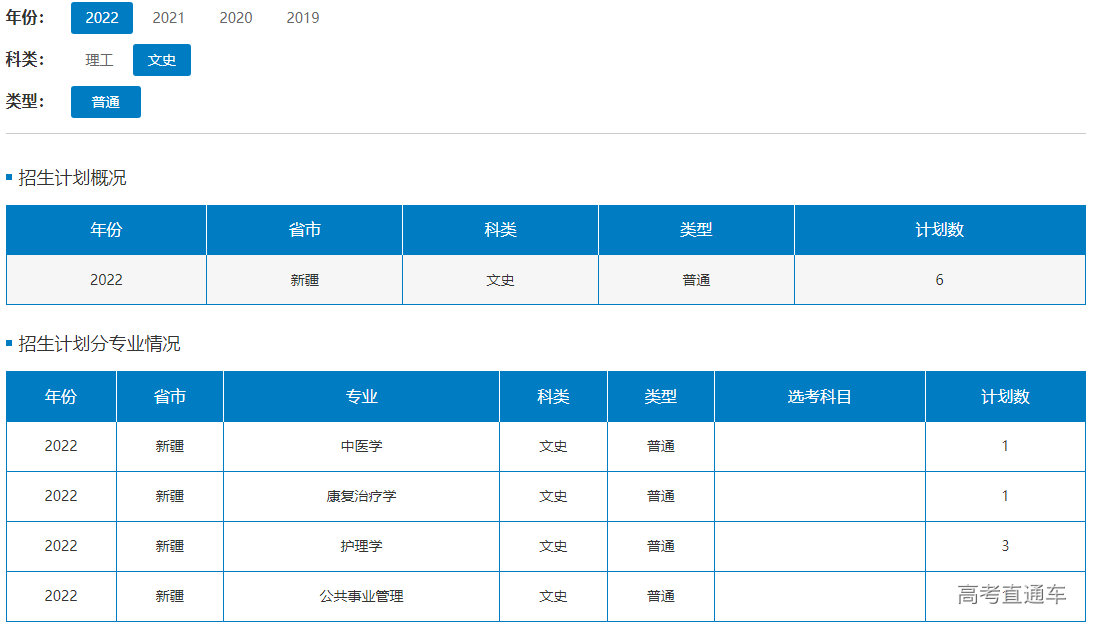
Task: Select the 2022 year filter
Action: pos(101,18)
